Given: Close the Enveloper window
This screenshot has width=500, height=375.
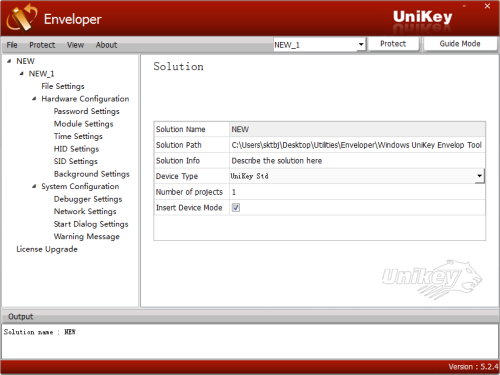Looking at the screenshot, I should tap(487, 6).
